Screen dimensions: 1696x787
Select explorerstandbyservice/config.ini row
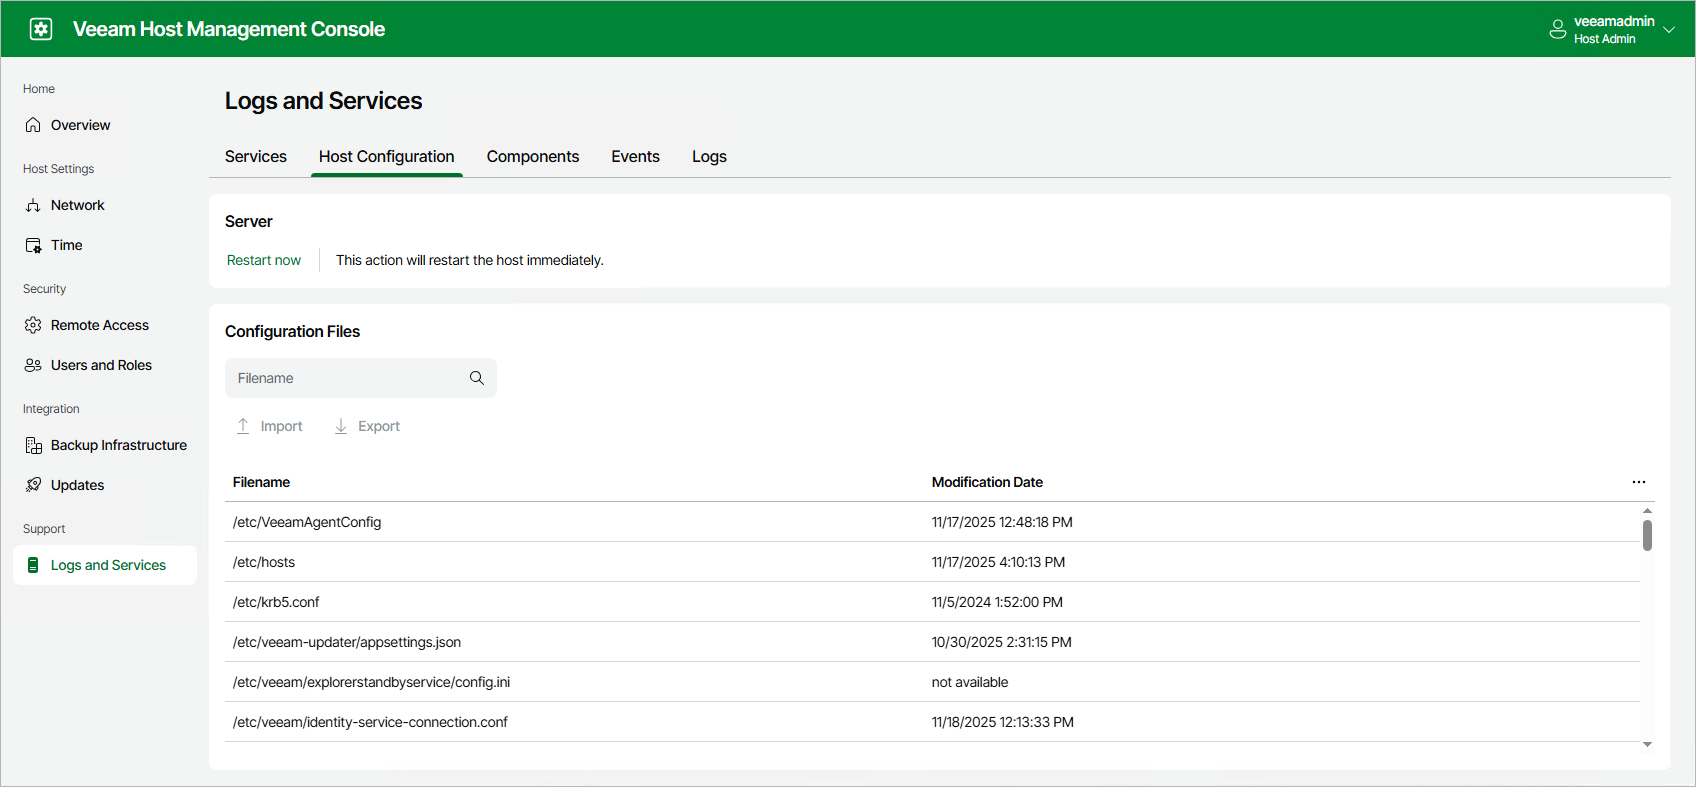(932, 682)
